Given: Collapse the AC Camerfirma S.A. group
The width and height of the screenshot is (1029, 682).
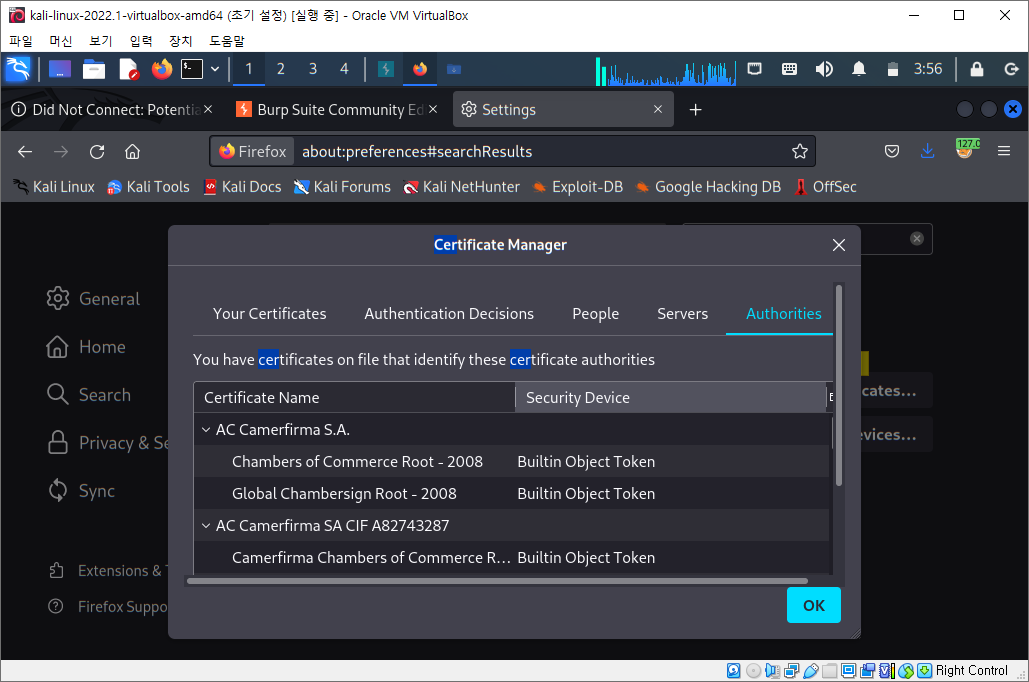Looking at the screenshot, I should click(206, 430).
